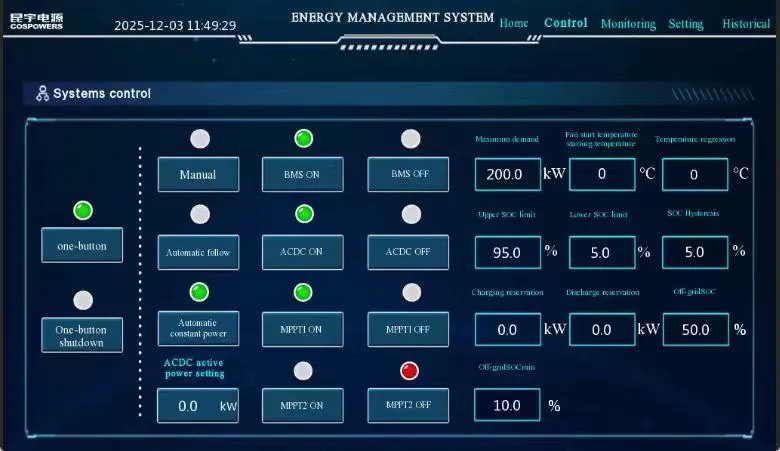Edit the Maximum demand value 200.0
This screenshot has height=451, width=780.
(507, 175)
